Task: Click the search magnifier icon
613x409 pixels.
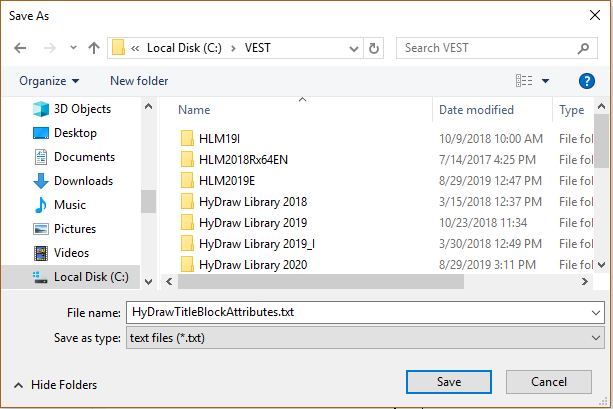Action: 583,48
